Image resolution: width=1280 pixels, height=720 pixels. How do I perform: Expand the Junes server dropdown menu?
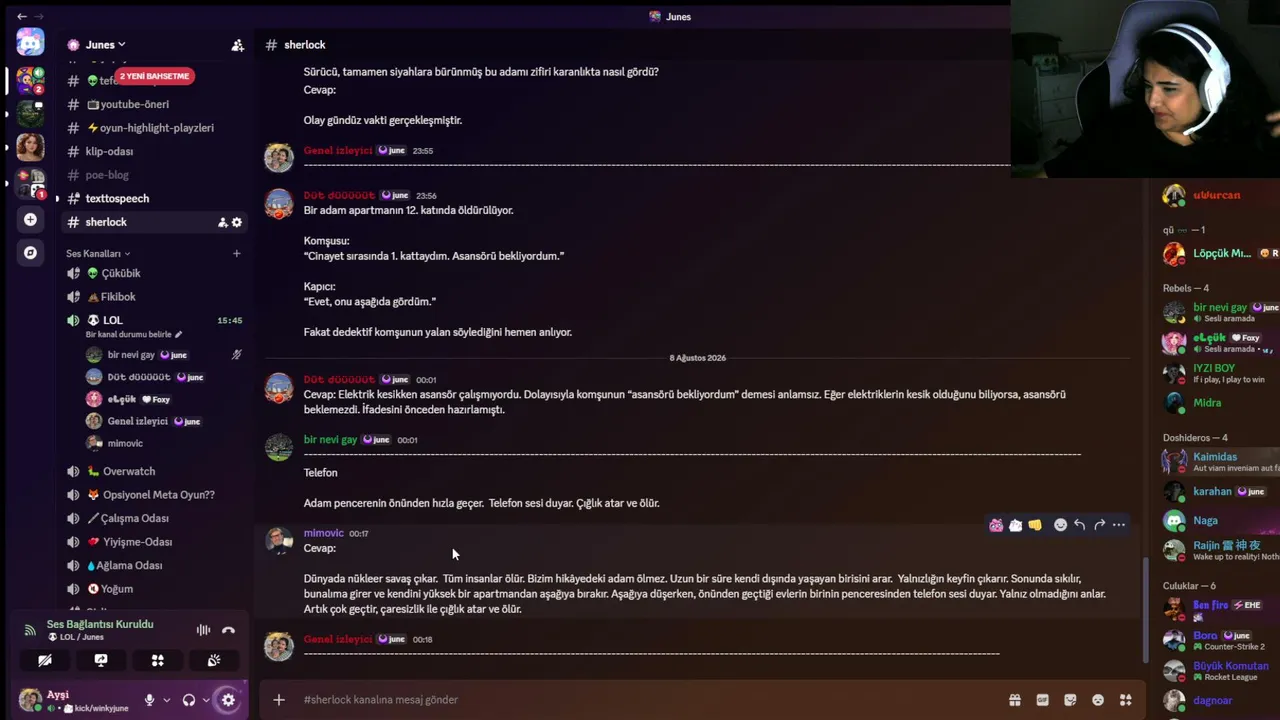pyautogui.click(x=97, y=45)
